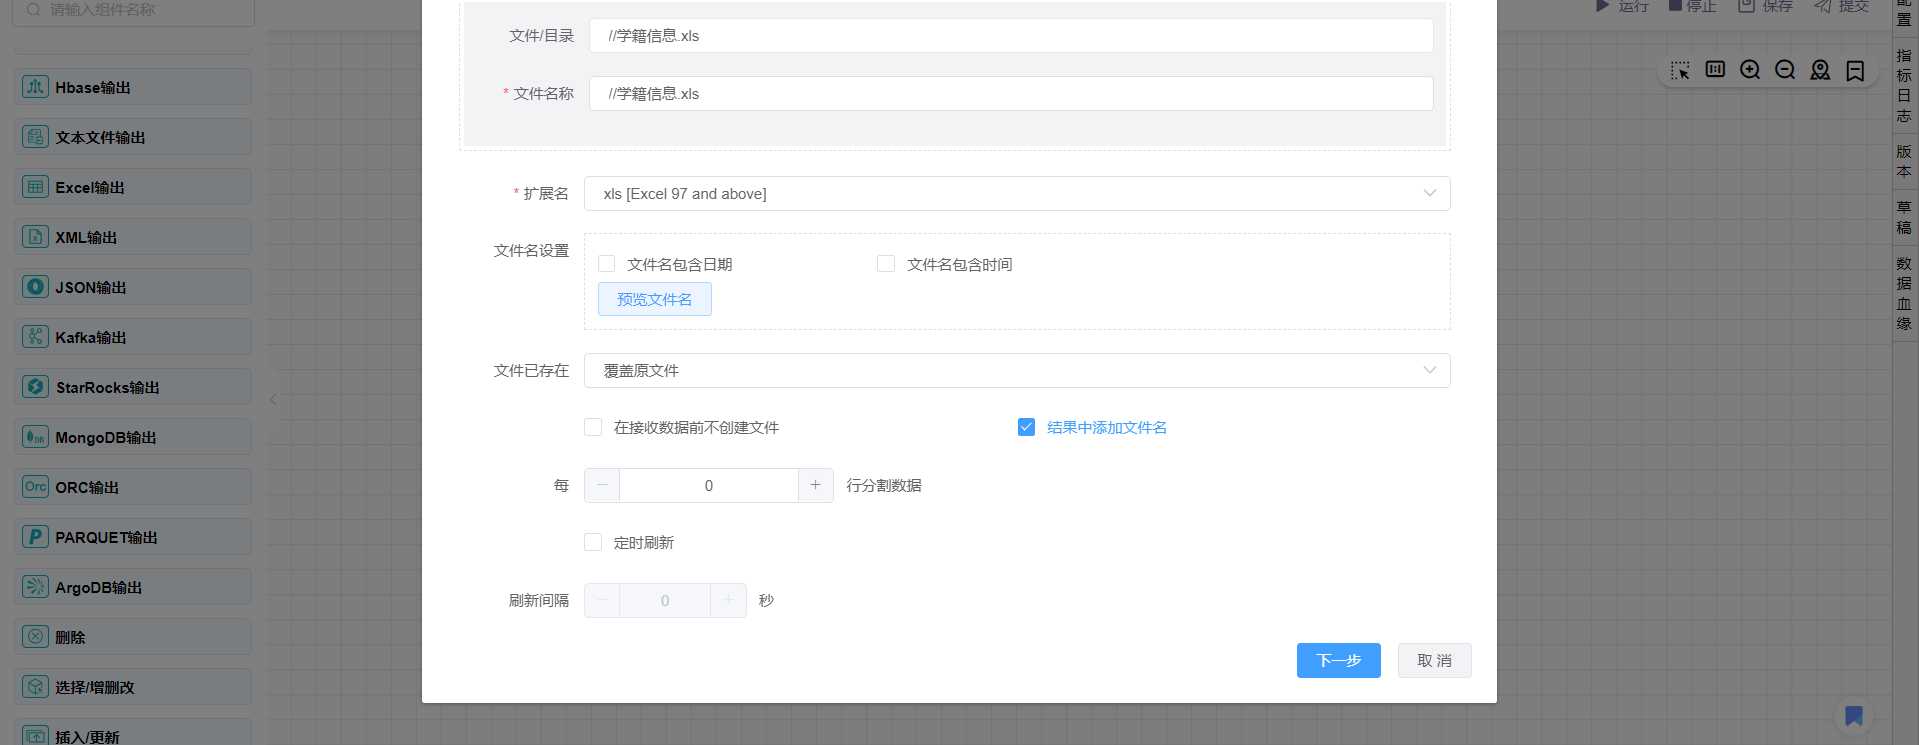Image resolution: width=1919 pixels, height=745 pixels.
Task: Choose the Excel输出 component icon
Action: click(x=35, y=187)
